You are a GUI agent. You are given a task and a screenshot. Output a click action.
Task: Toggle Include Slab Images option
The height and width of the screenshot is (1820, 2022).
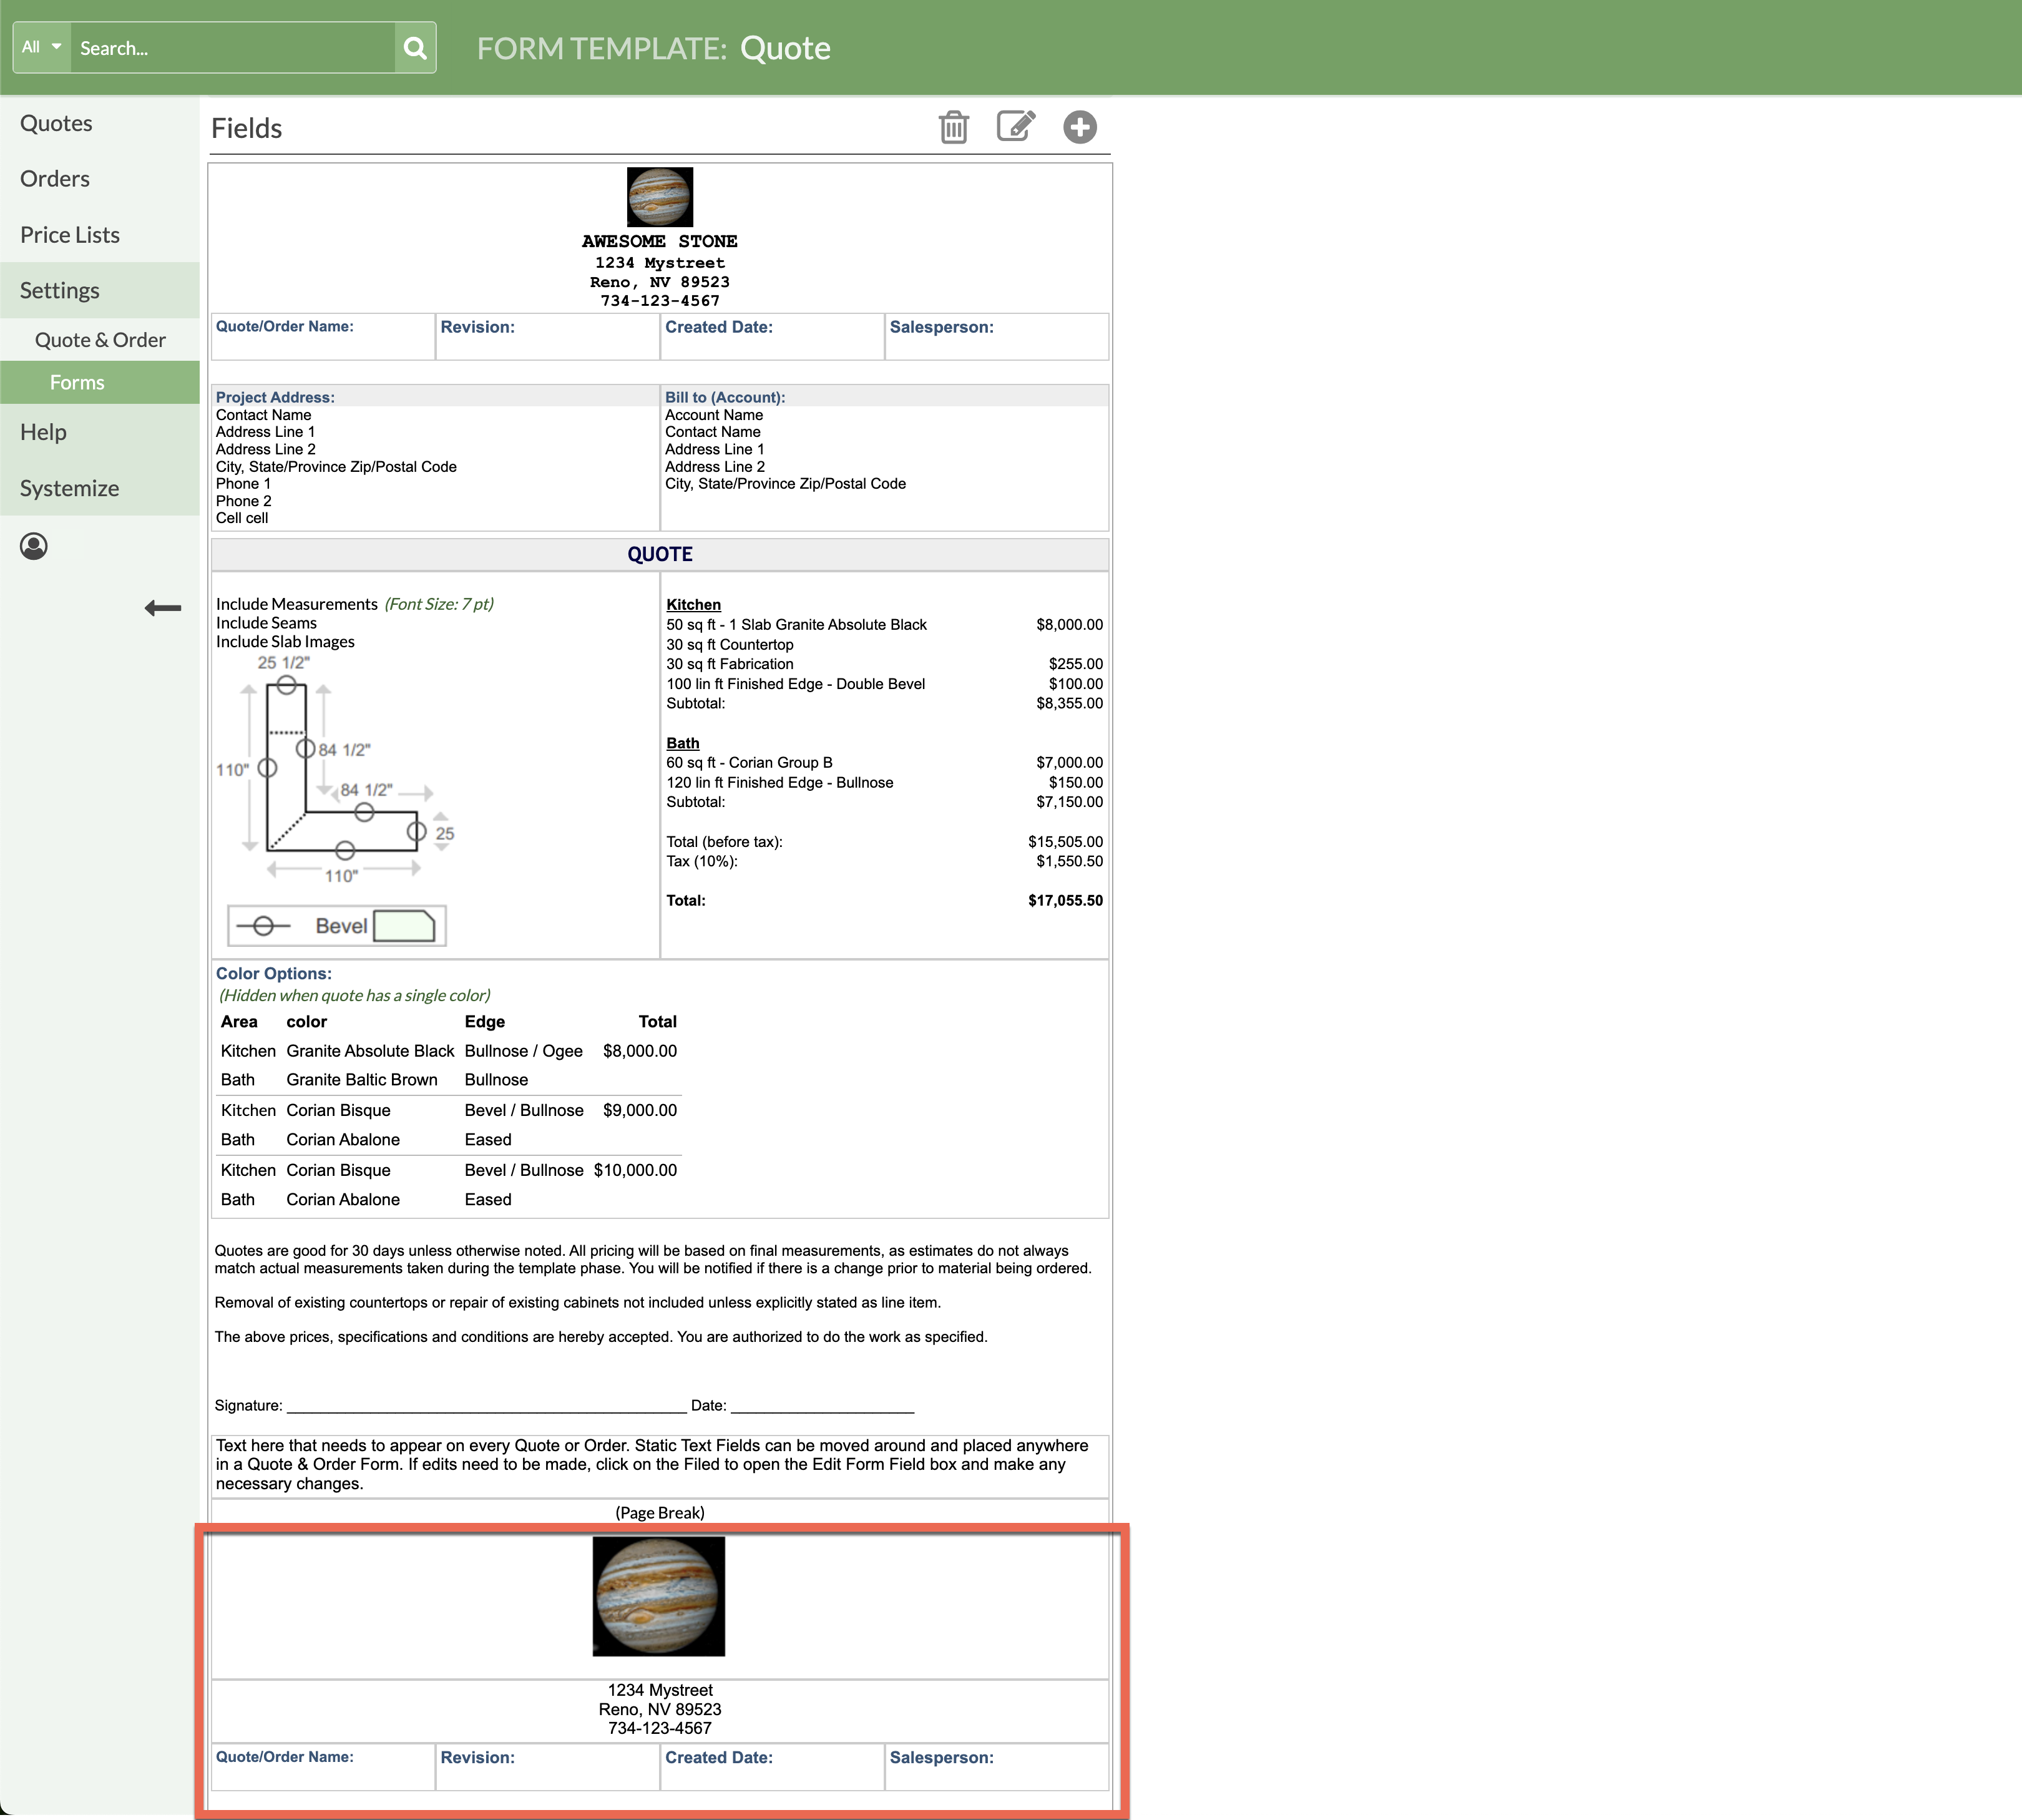click(285, 641)
